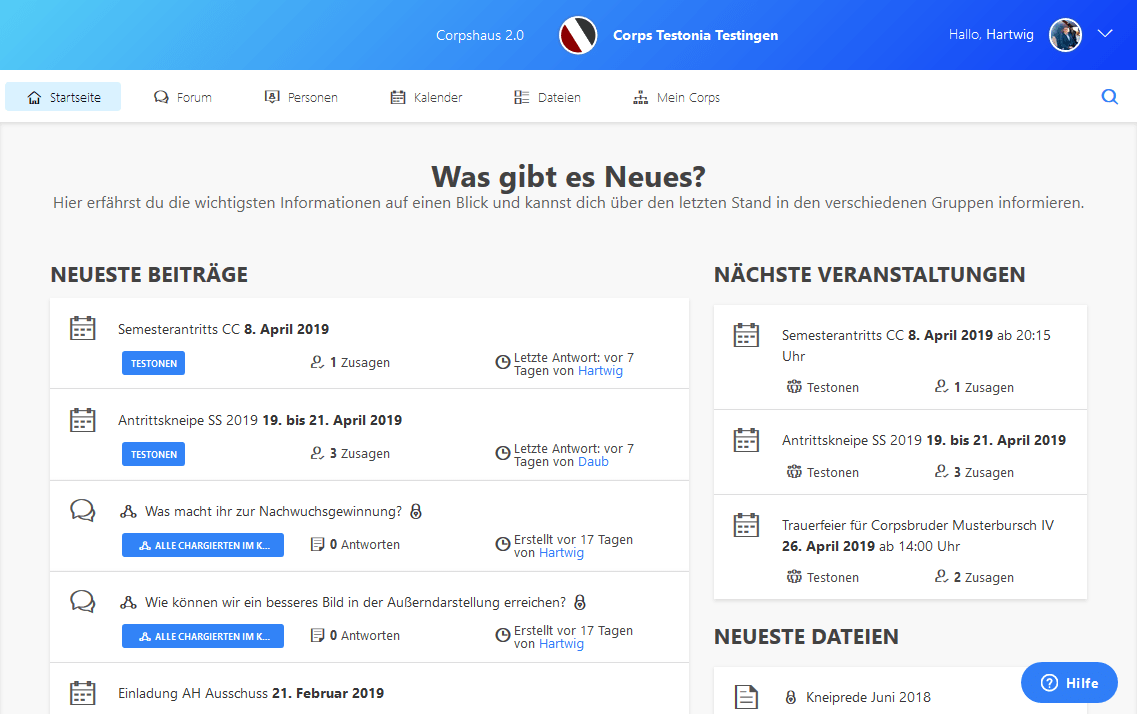The width and height of the screenshot is (1137, 714).
Task: Open the Personen tab
Action: pos(301,97)
